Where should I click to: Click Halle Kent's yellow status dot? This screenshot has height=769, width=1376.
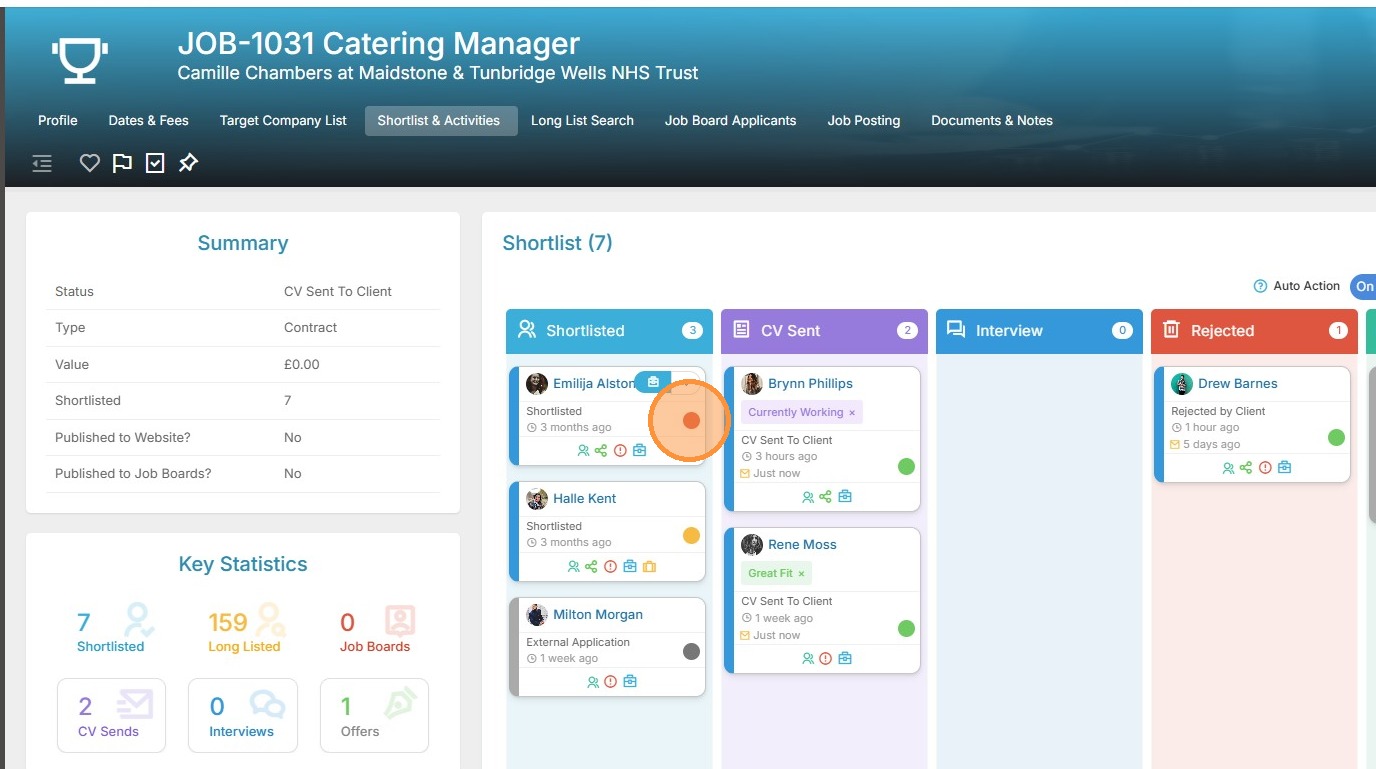(x=691, y=536)
